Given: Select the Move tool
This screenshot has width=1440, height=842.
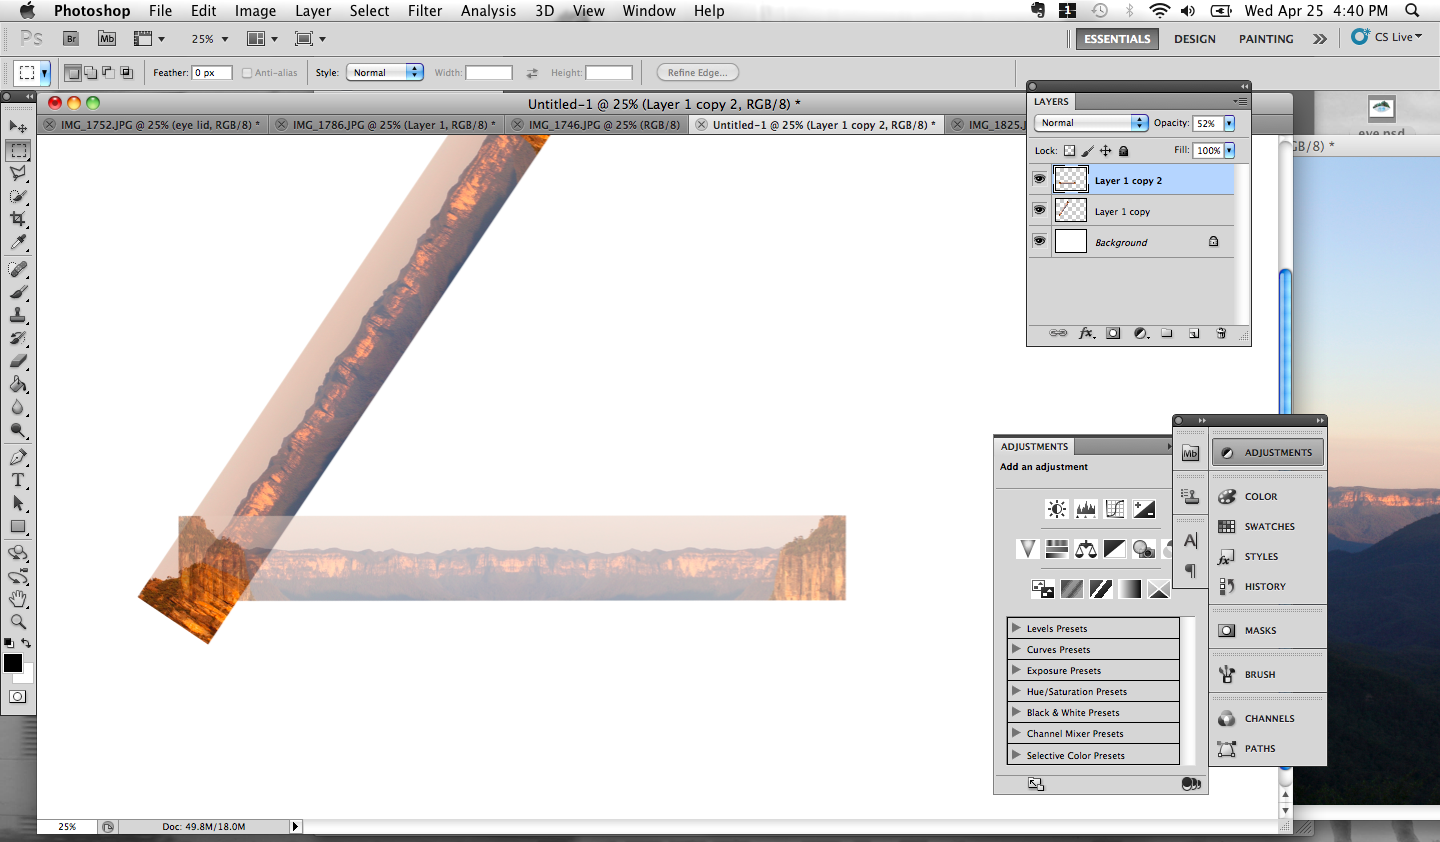Looking at the screenshot, I should [x=17, y=127].
